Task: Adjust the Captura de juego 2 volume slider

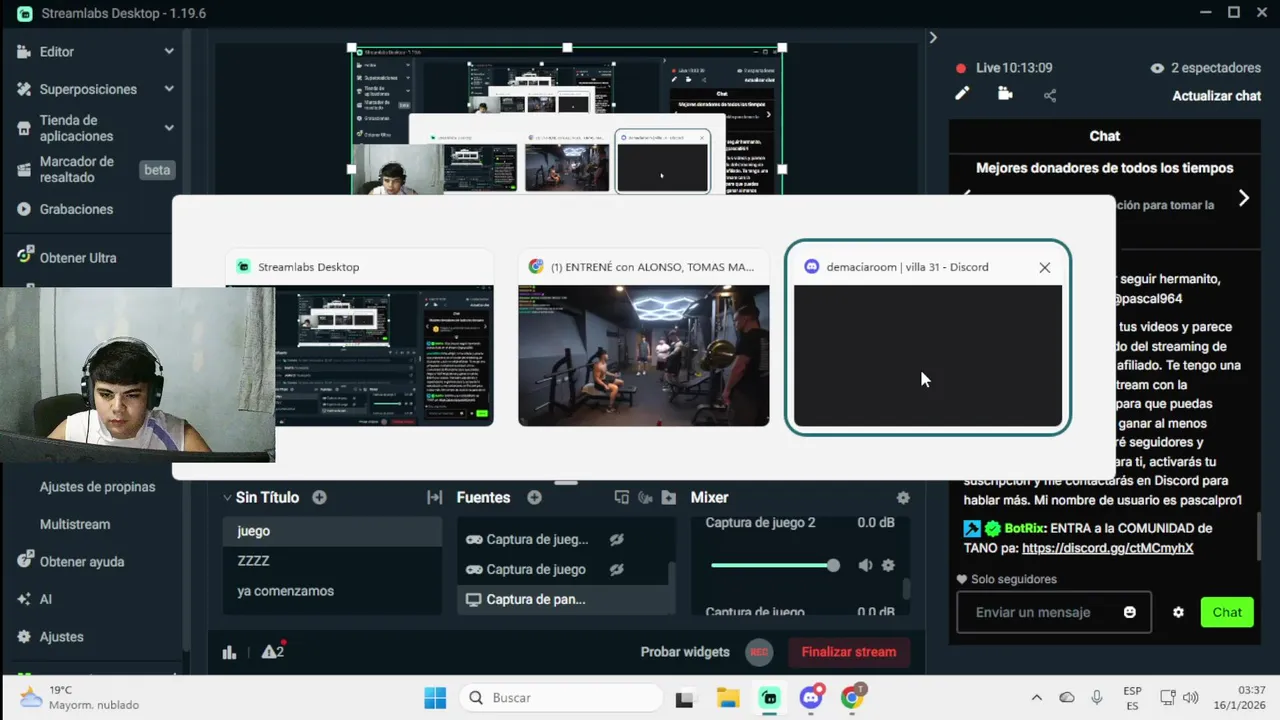Action: pyautogui.click(x=775, y=565)
